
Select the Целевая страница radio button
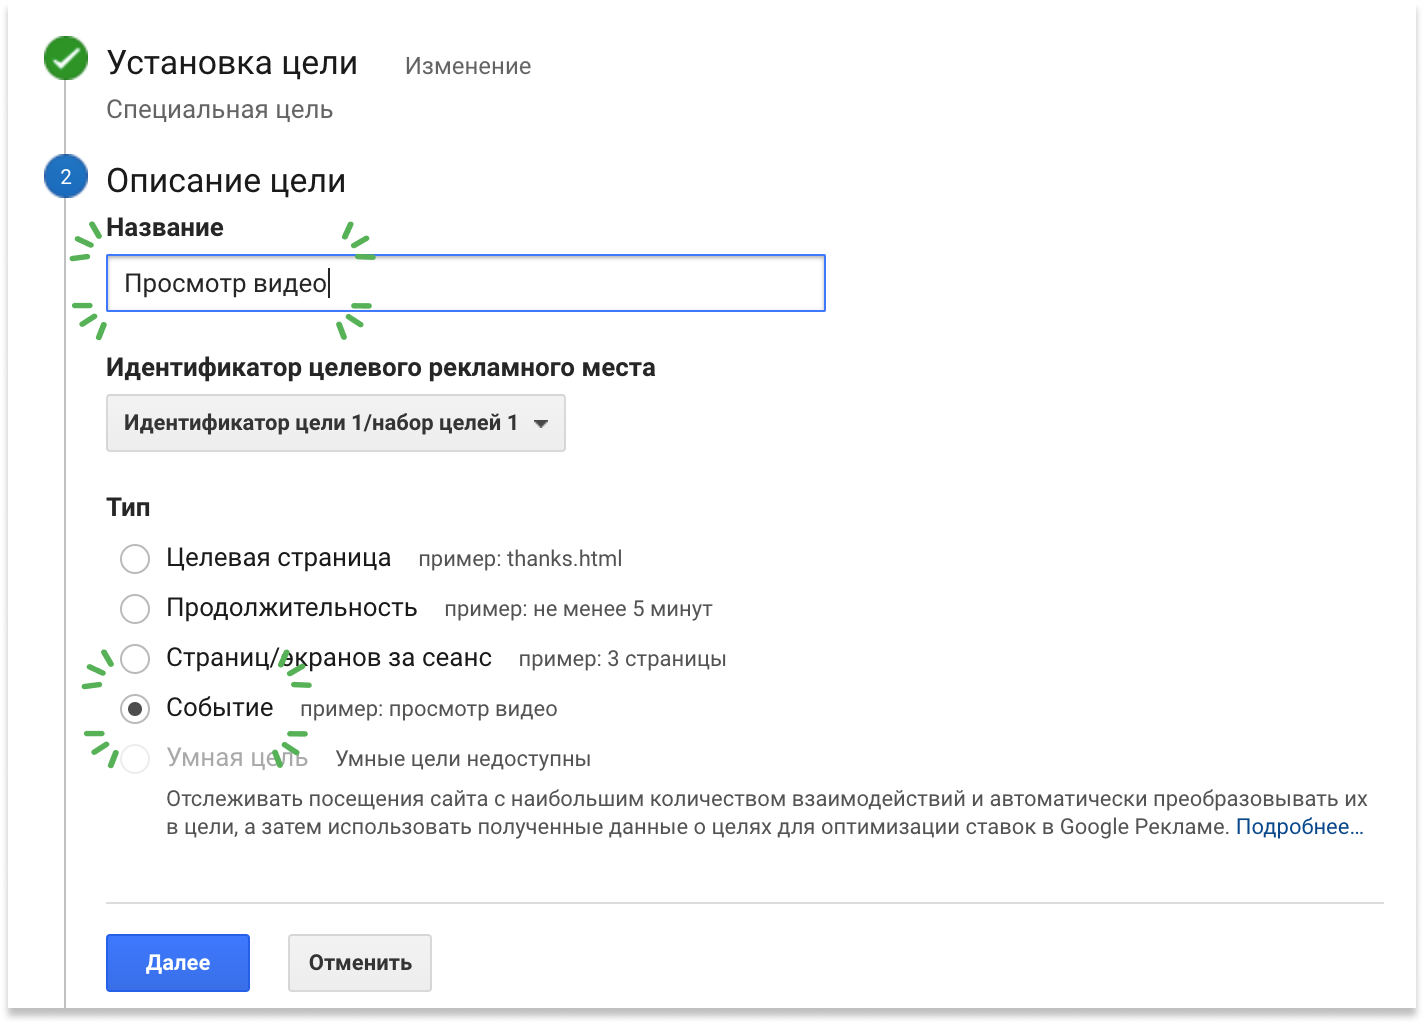(135, 558)
